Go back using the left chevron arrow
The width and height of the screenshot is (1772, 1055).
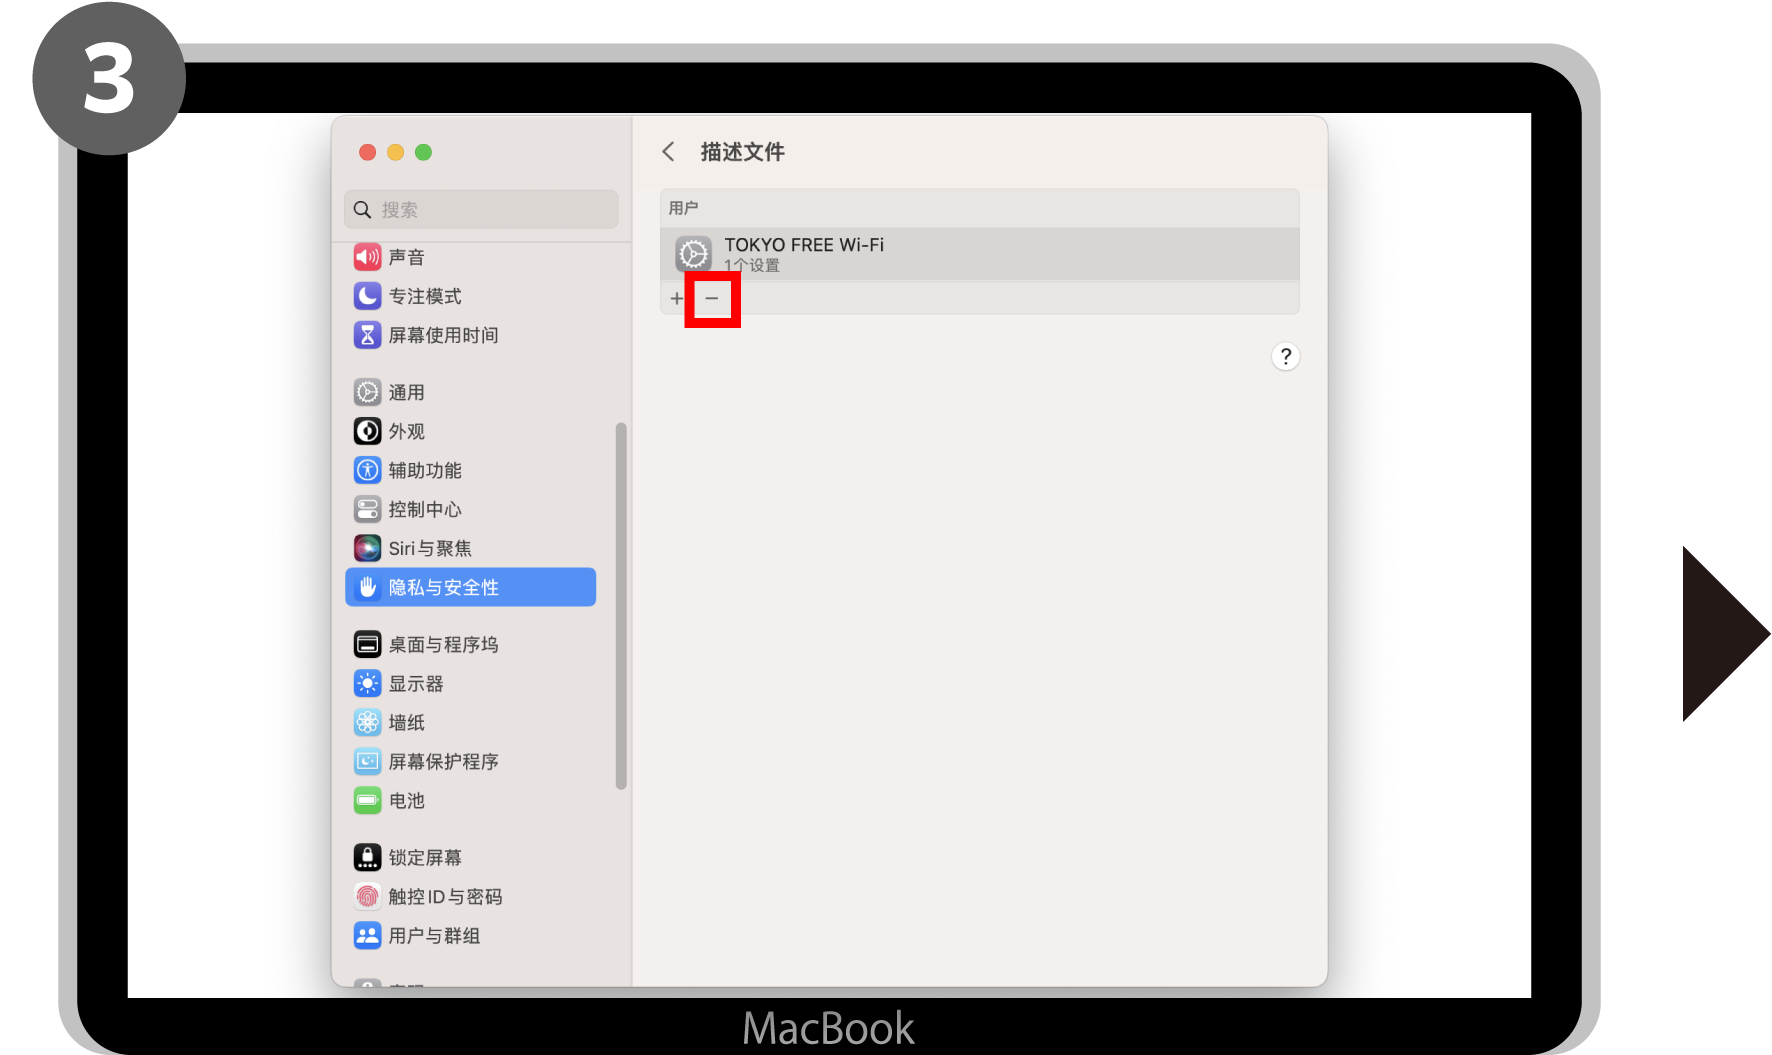(x=668, y=152)
